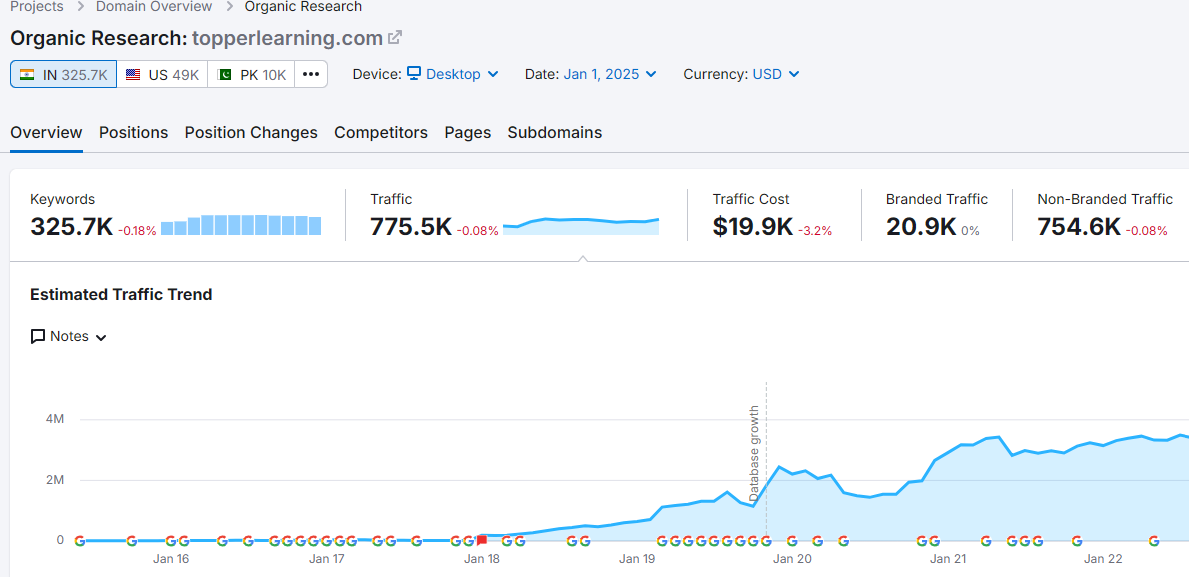This screenshot has width=1189, height=577.
Task: Click the Projects breadcrumb link
Action: pos(35,7)
